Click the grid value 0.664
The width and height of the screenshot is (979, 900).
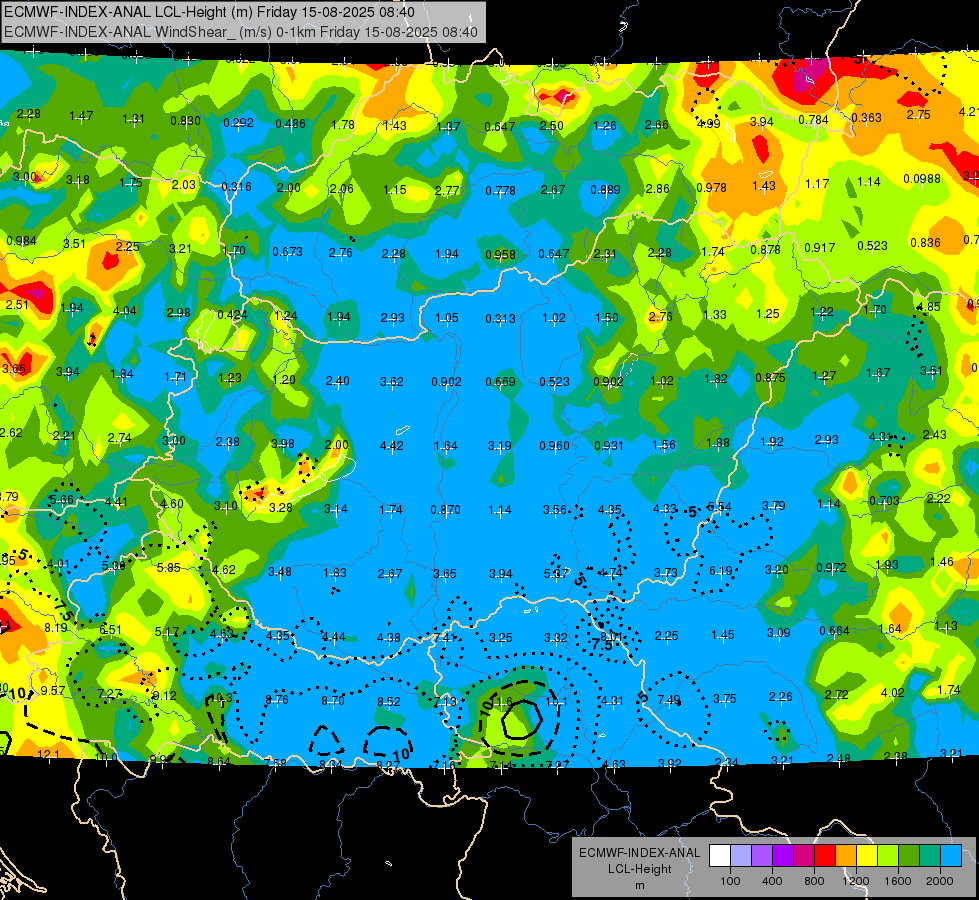point(834,630)
